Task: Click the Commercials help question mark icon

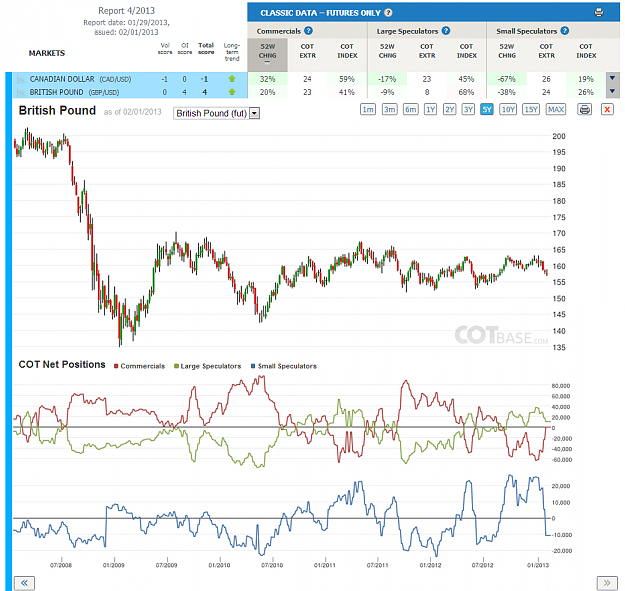Action: pos(309,31)
